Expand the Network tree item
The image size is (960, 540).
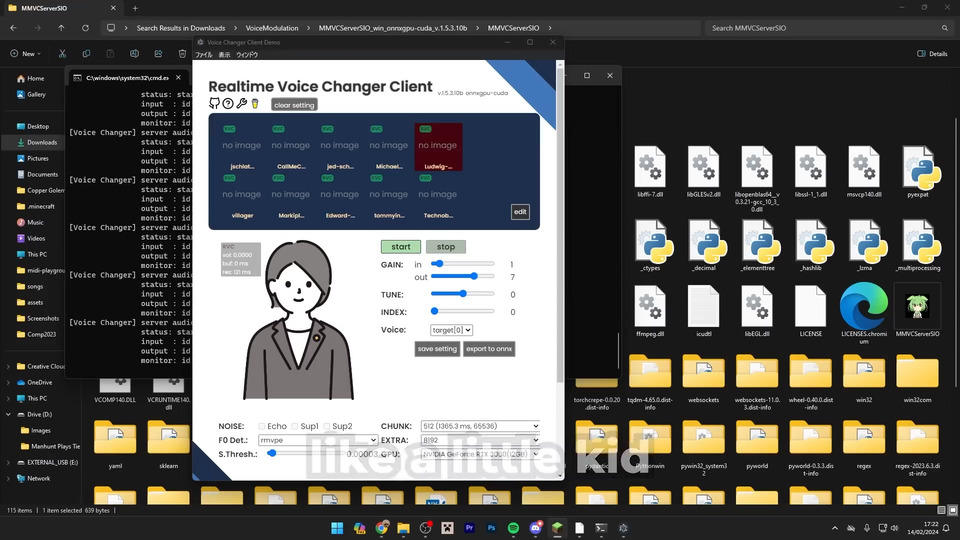click(x=8, y=478)
